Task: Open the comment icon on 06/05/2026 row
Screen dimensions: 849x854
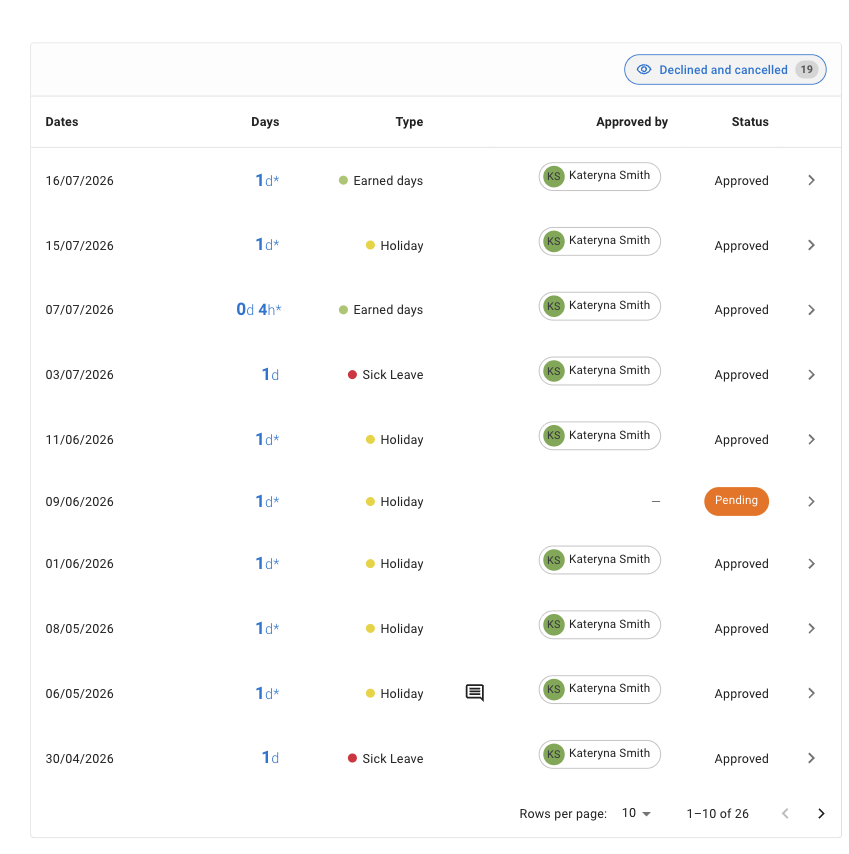Action: point(474,693)
